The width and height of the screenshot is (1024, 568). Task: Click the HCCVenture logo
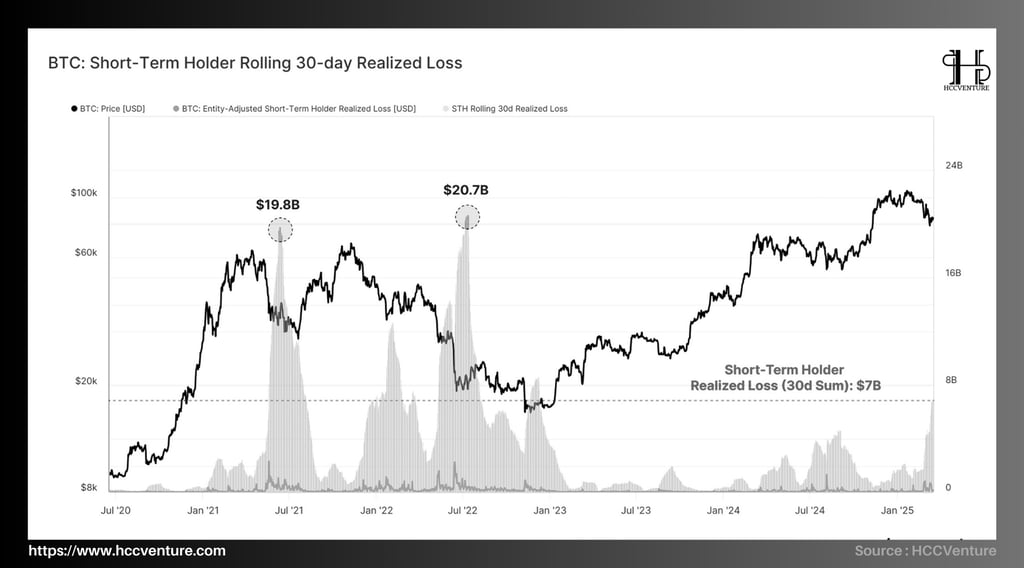[966, 70]
